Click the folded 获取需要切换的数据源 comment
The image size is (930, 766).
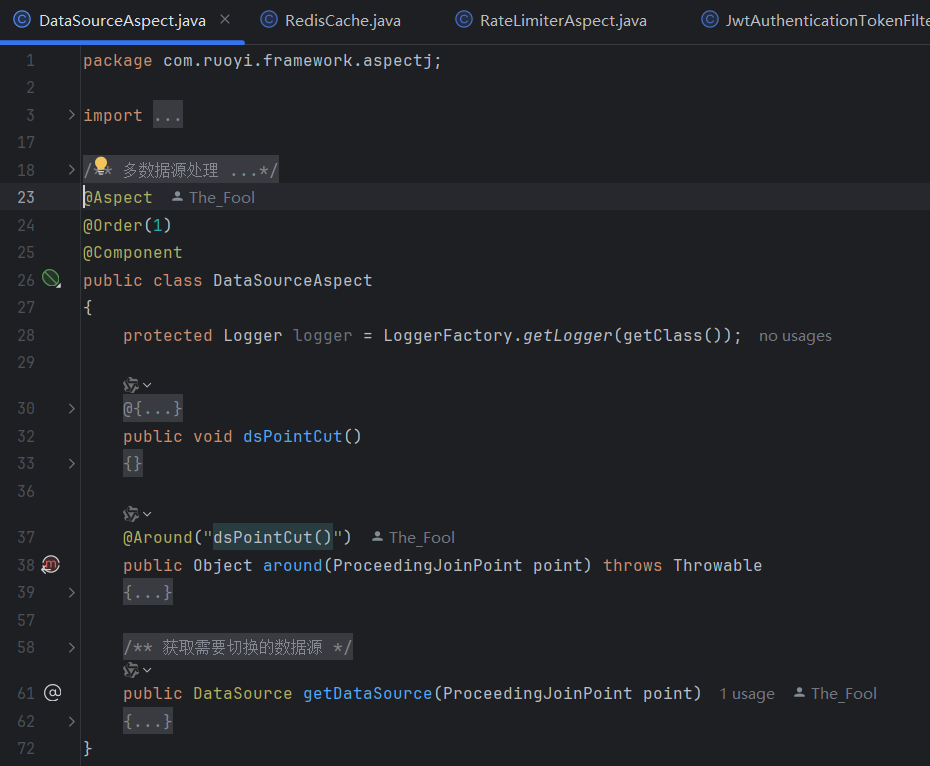pos(238,647)
